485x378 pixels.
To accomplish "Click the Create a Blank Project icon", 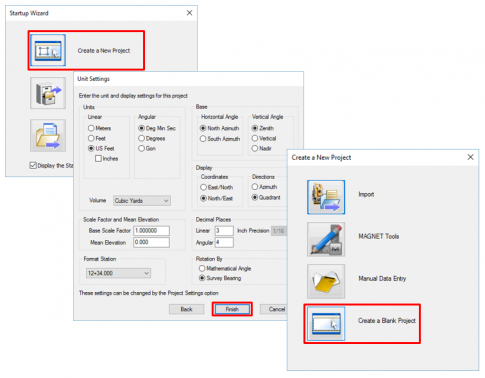I will tap(326, 323).
